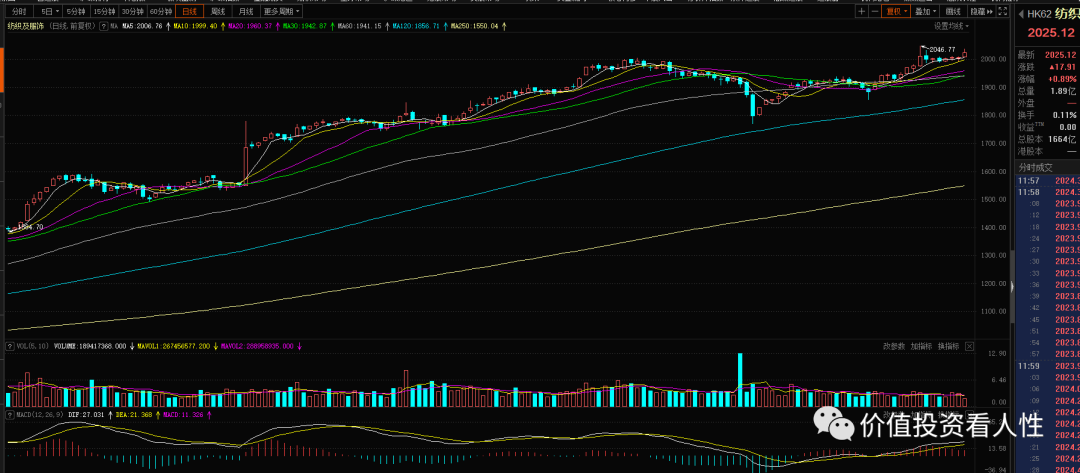Go to previous stock arrow beside HK62

1021,14
